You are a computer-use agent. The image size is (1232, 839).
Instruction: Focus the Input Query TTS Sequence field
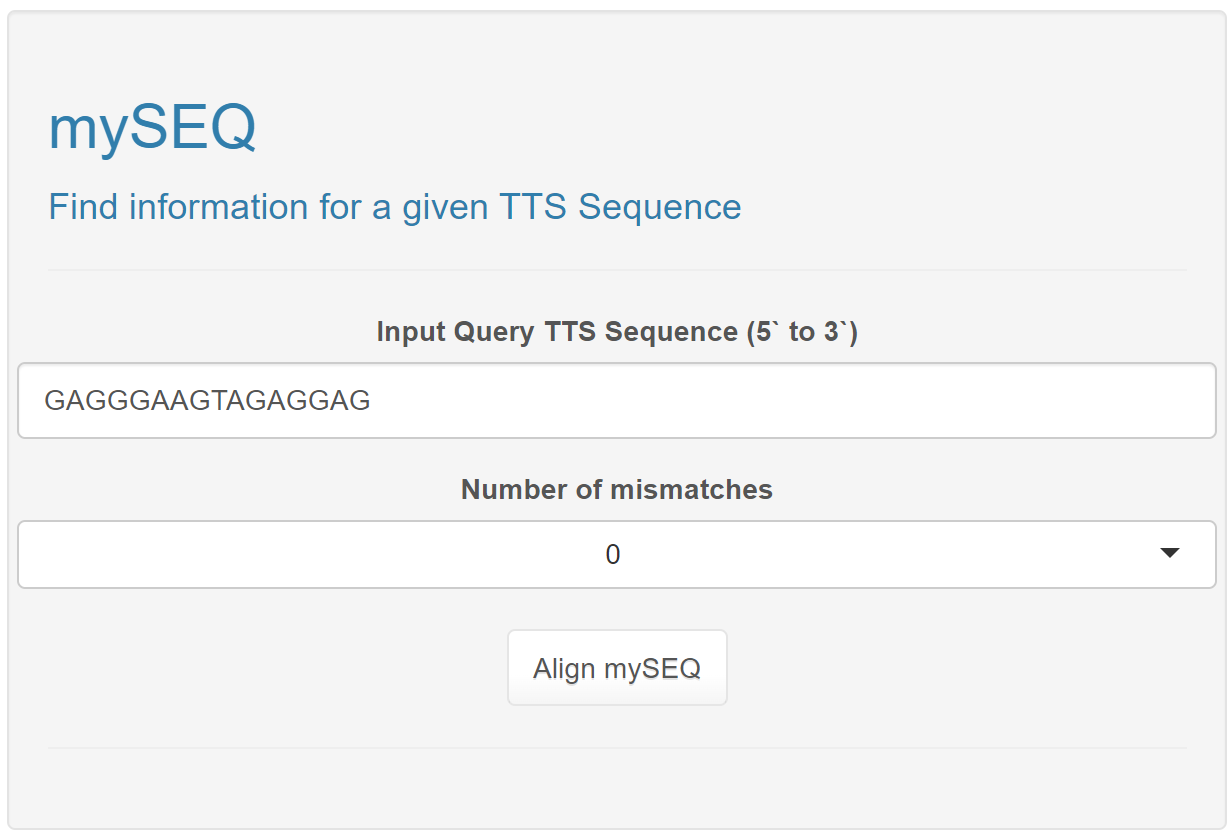[x=617, y=400]
